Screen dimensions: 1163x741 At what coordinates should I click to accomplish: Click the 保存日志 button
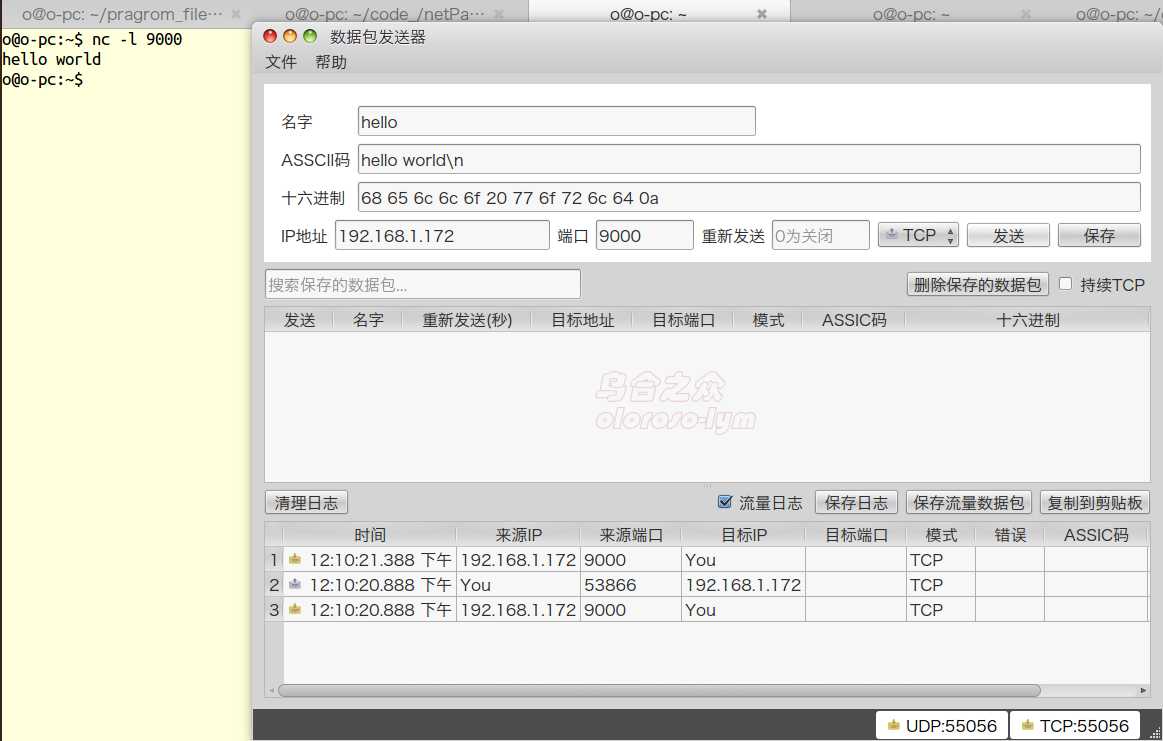pos(856,503)
